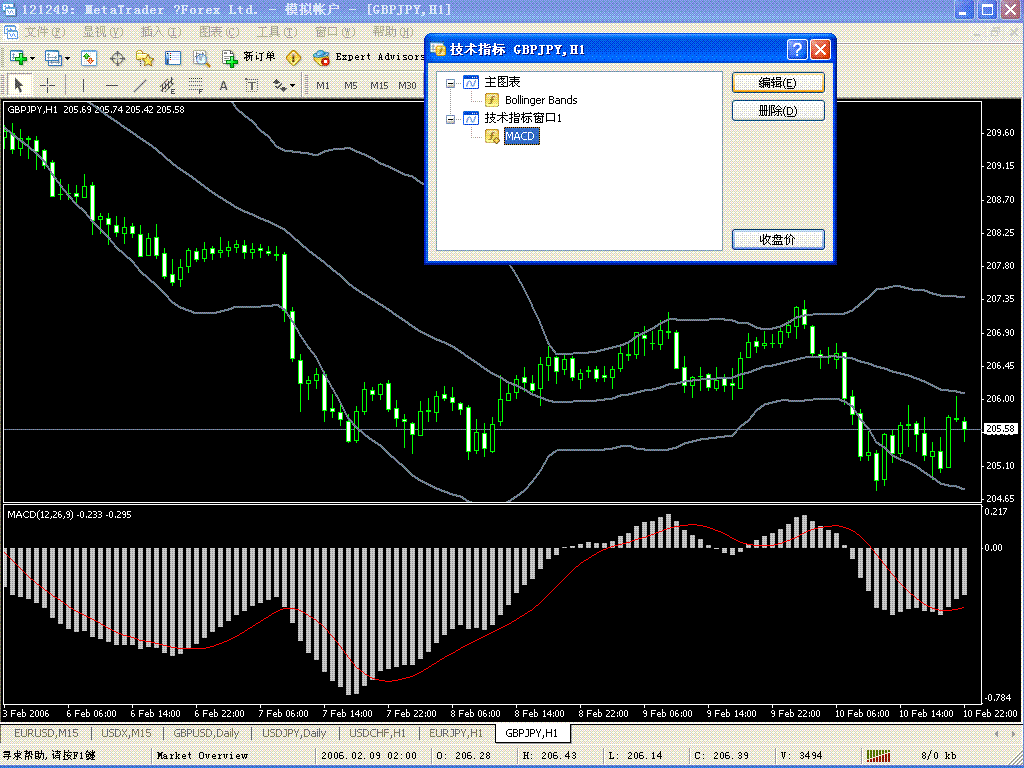The height and width of the screenshot is (768, 1024).
Task: Select the 技术指标窗口1 tree item
Action: [522, 118]
